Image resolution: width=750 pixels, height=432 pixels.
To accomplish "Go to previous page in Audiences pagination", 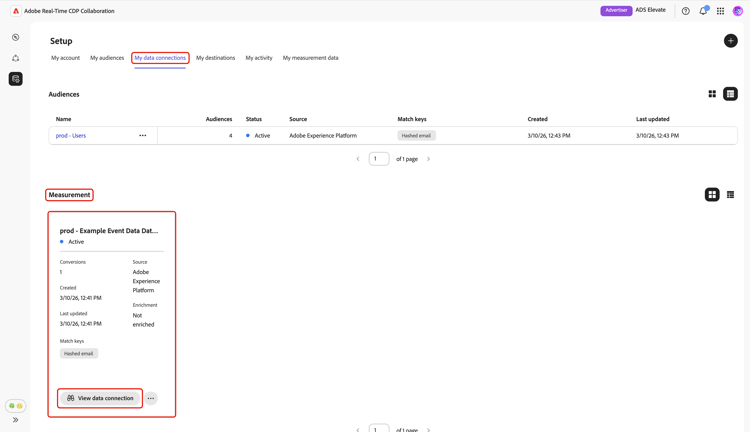I will 358,159.
